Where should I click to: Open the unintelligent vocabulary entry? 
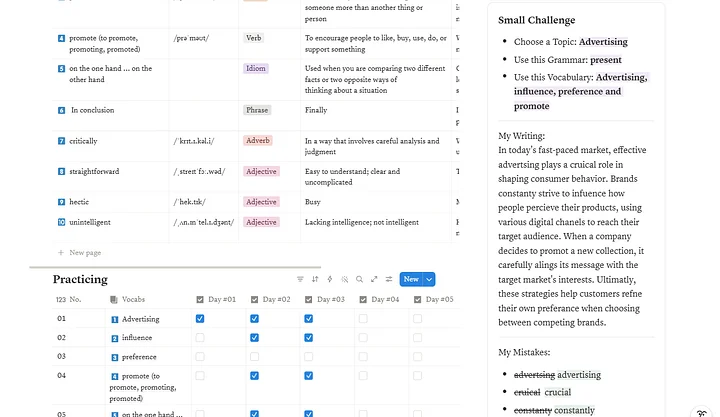click(x=90, y=222)
